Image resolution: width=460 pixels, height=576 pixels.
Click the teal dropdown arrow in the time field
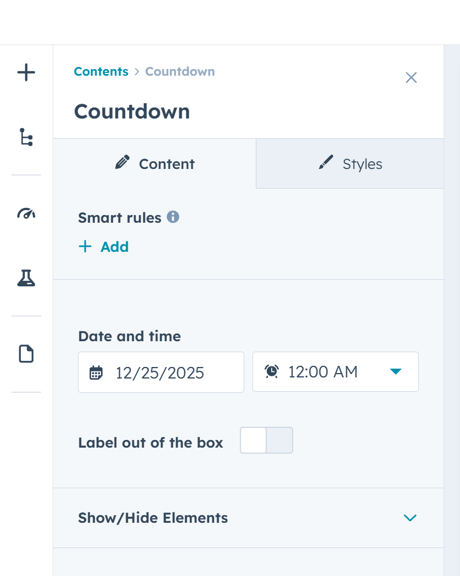pos(396,372)
